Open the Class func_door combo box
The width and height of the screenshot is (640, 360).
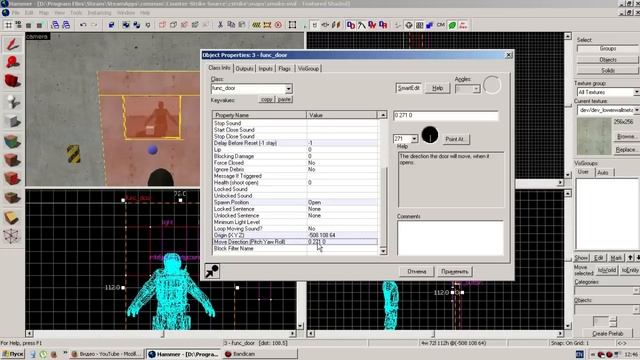(x=288, y=89)
